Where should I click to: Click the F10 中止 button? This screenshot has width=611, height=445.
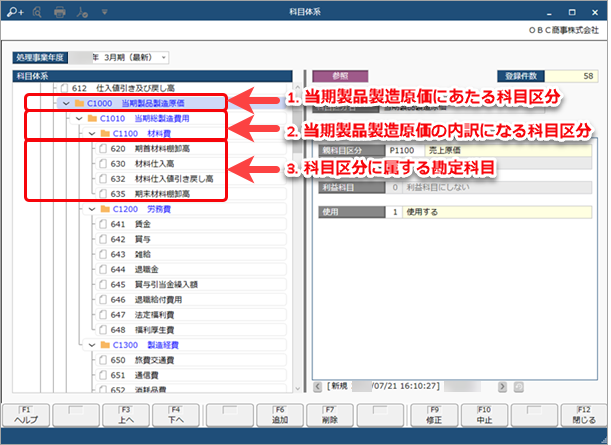[484, 415]
